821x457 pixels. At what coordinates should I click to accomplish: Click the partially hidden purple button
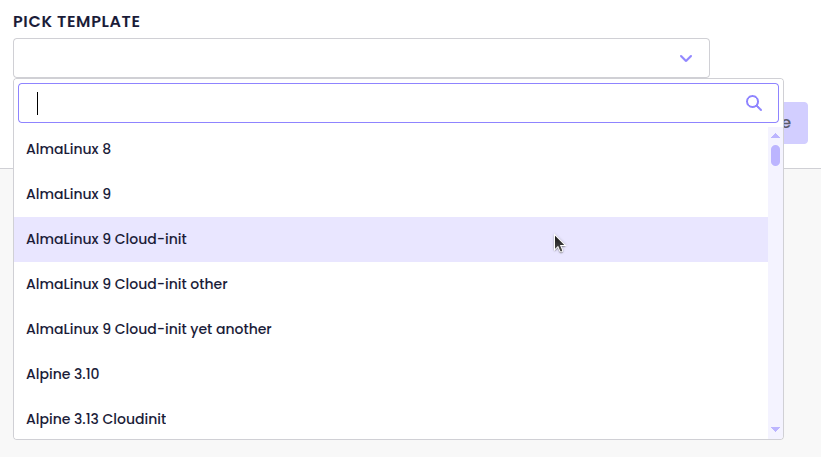(x=796, y=123)
